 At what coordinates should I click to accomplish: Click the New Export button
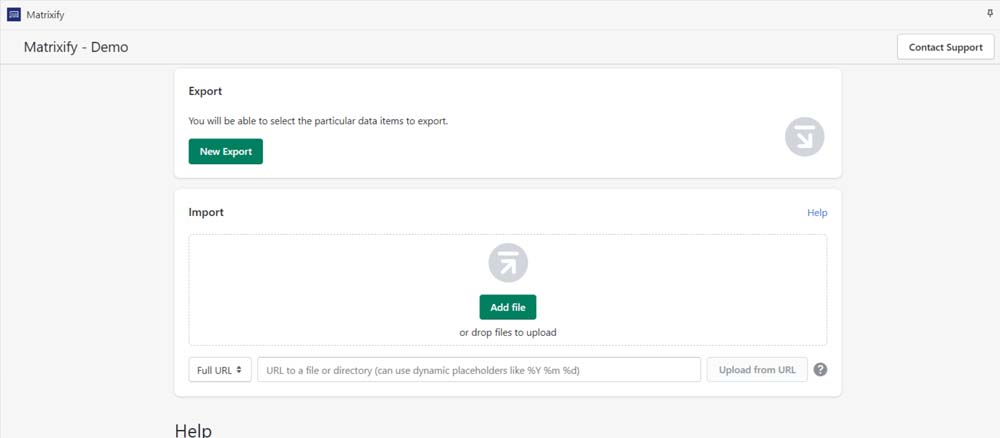click(x=226, y=152)
